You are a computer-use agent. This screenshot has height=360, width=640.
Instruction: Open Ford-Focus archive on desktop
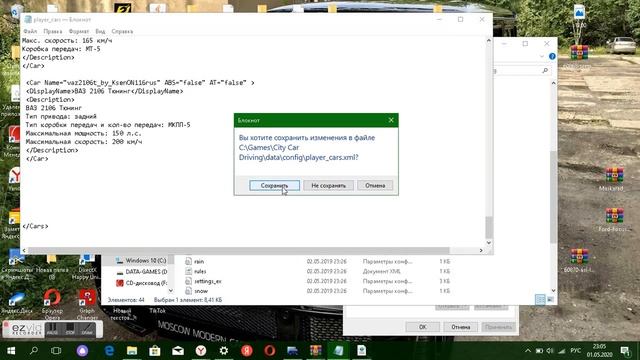tap(613, 220)
